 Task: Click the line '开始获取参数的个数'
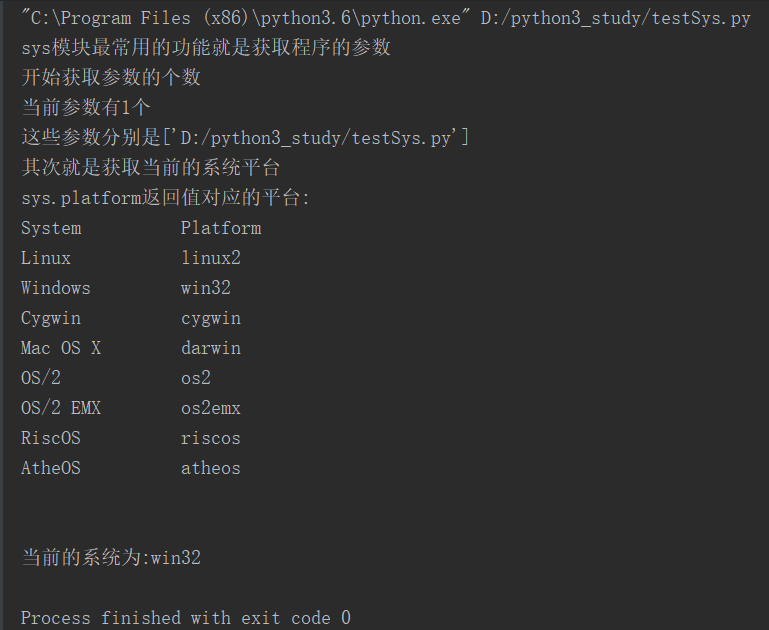(x=111, y=78)
